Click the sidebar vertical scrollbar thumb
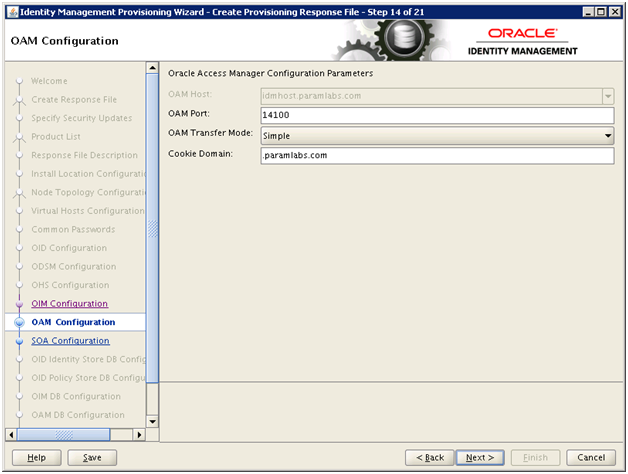This screenshot has height=474, width=628. click(x=152, y=228)
